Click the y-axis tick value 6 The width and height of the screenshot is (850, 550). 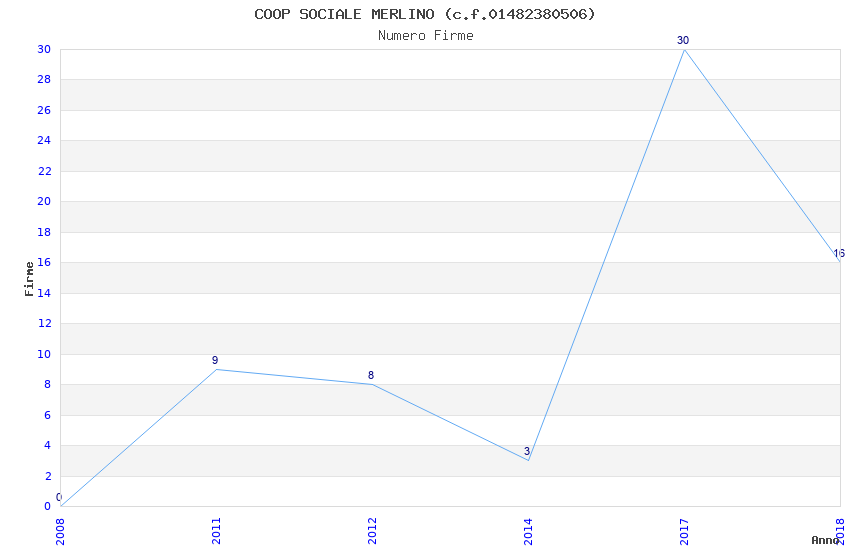(47, 415)
